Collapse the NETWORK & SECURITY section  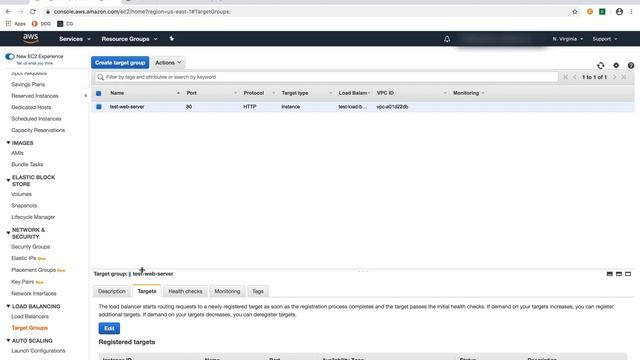click(8, 233)
